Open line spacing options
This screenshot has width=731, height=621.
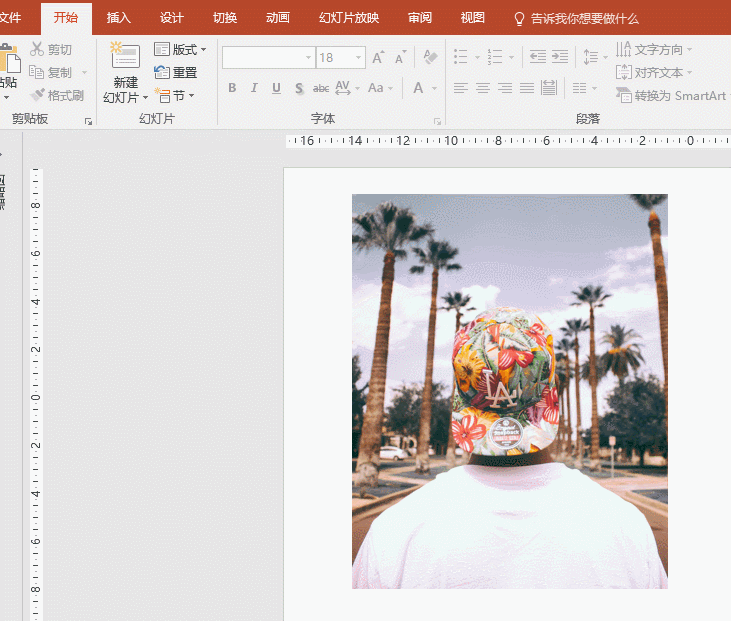(x=595, y=57)
